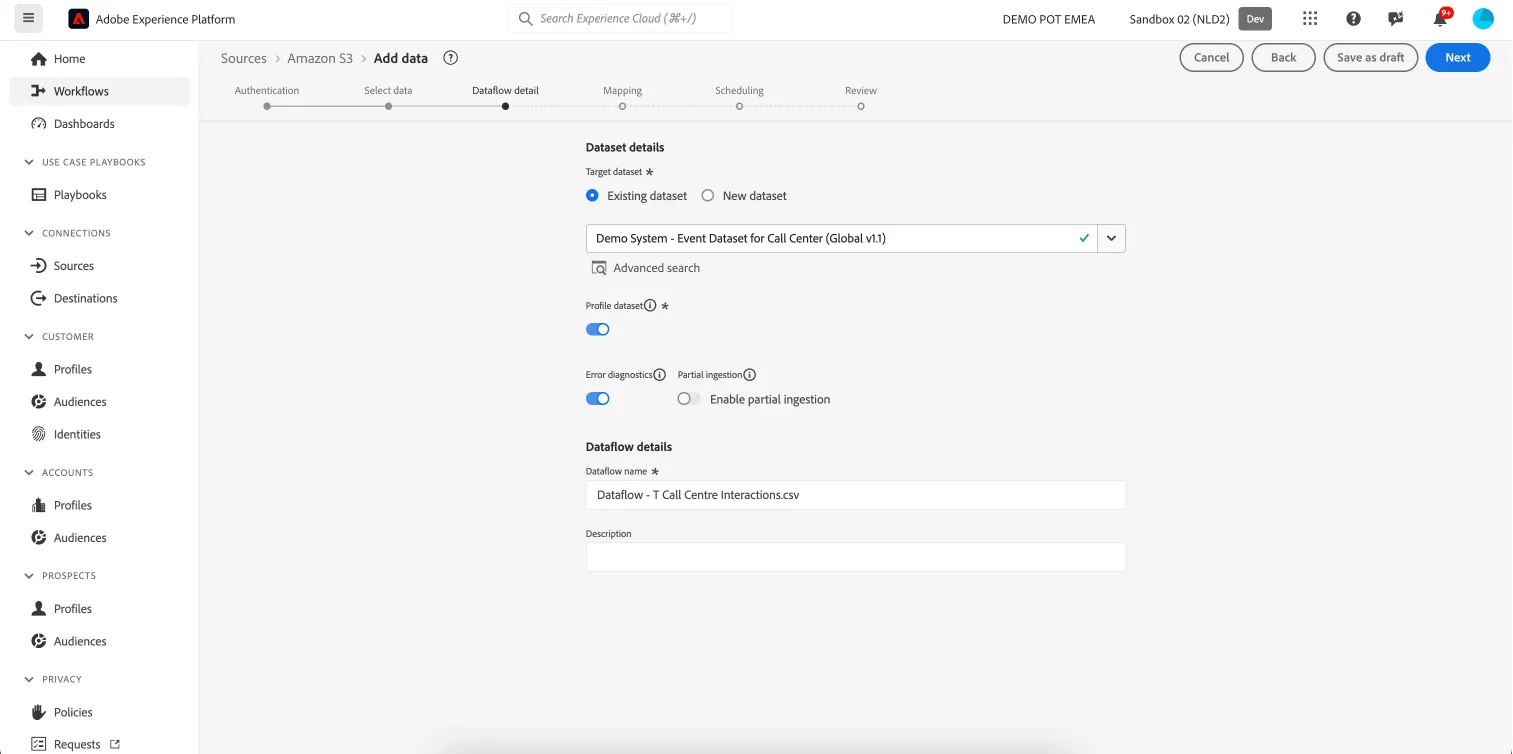Viewport: 1513px width, 754px height.
Task: Select the Existing dataset radio button
Action: point(593,196)
